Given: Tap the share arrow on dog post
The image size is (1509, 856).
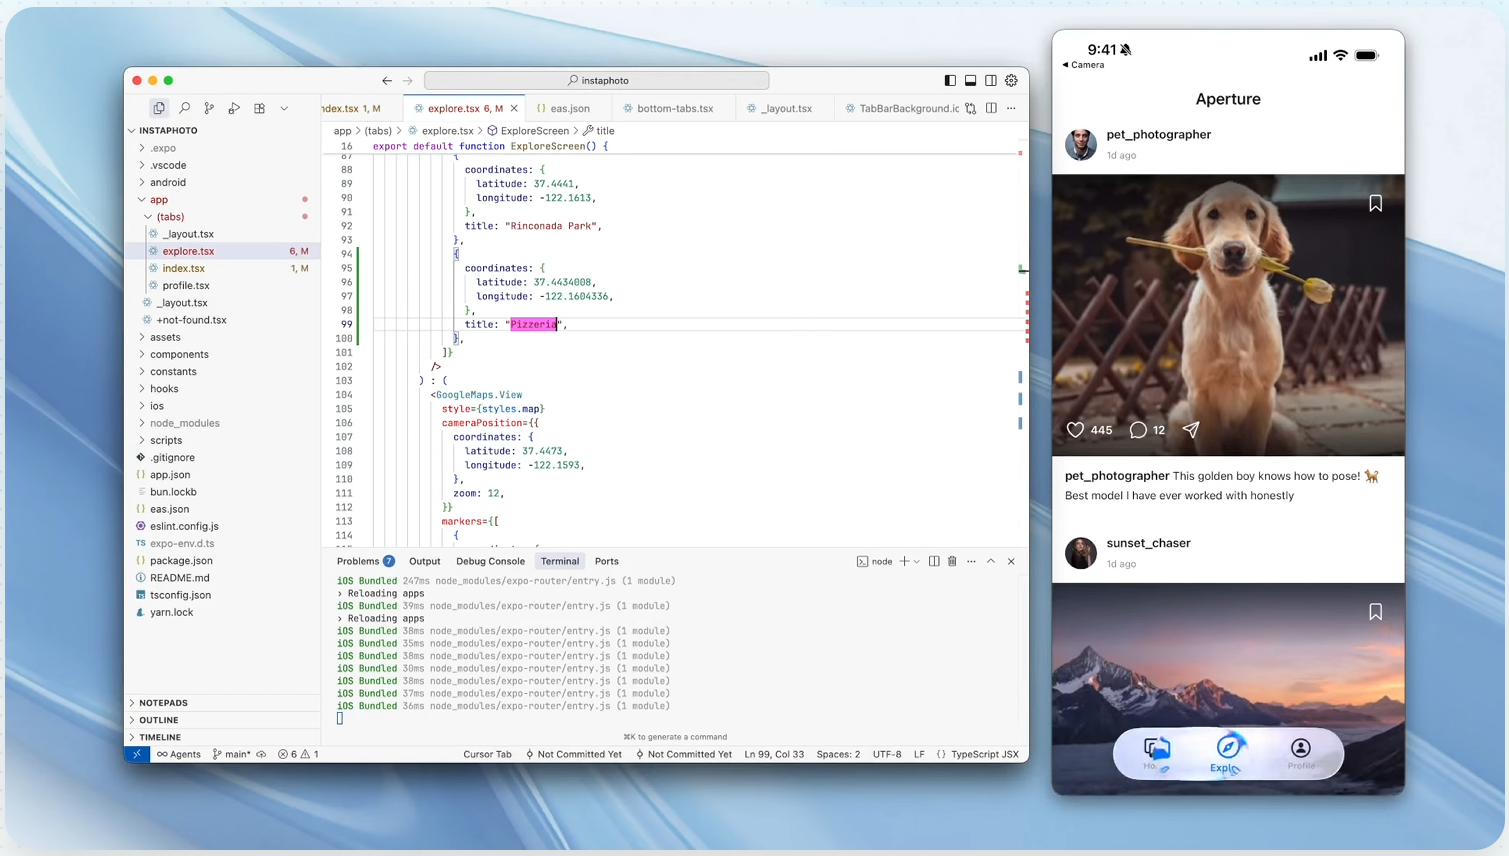Looking at the screenshot, I should pos(1191,430).
